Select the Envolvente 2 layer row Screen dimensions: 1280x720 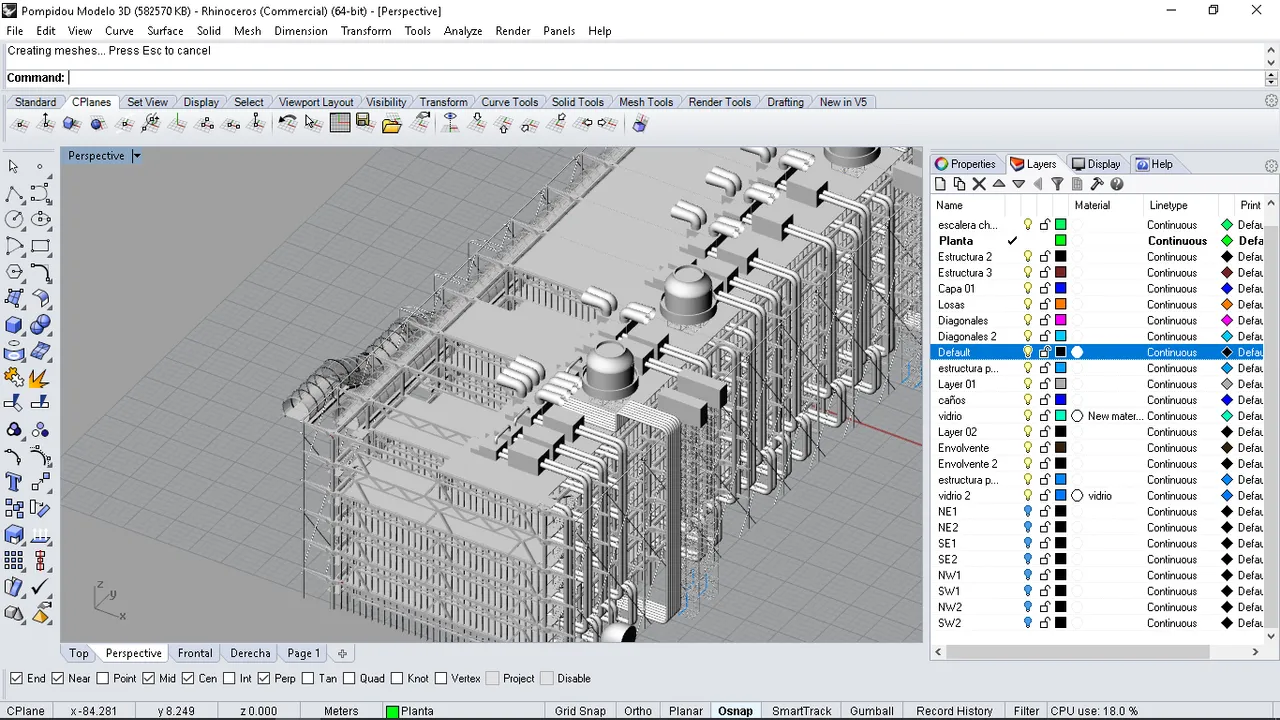pyautogui.click(x=1097, y=464)
